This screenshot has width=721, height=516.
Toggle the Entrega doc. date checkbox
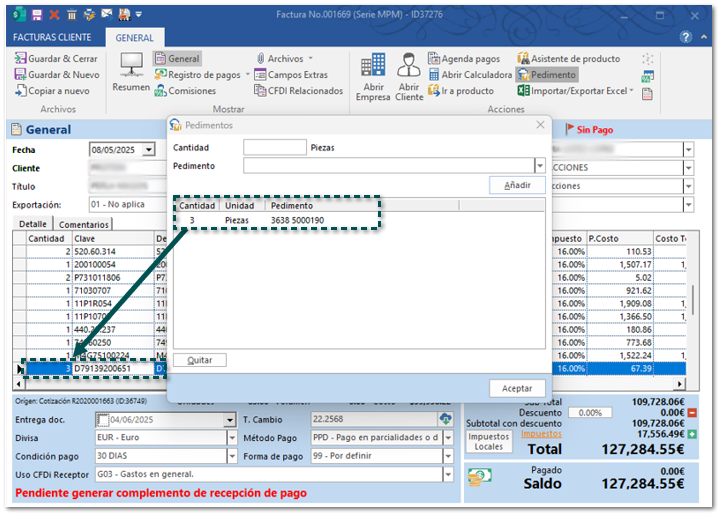click(102, 420)
